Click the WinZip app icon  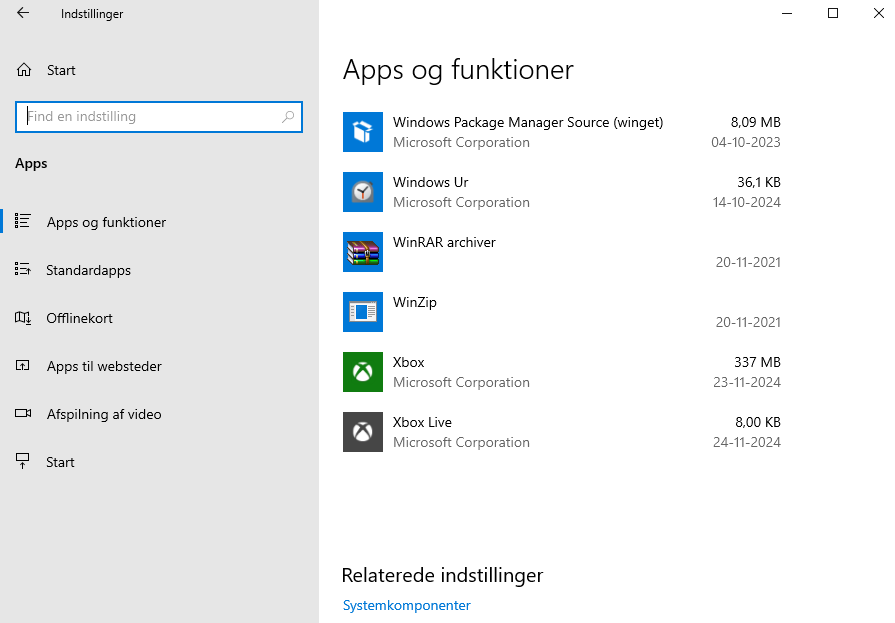point(363,312)
